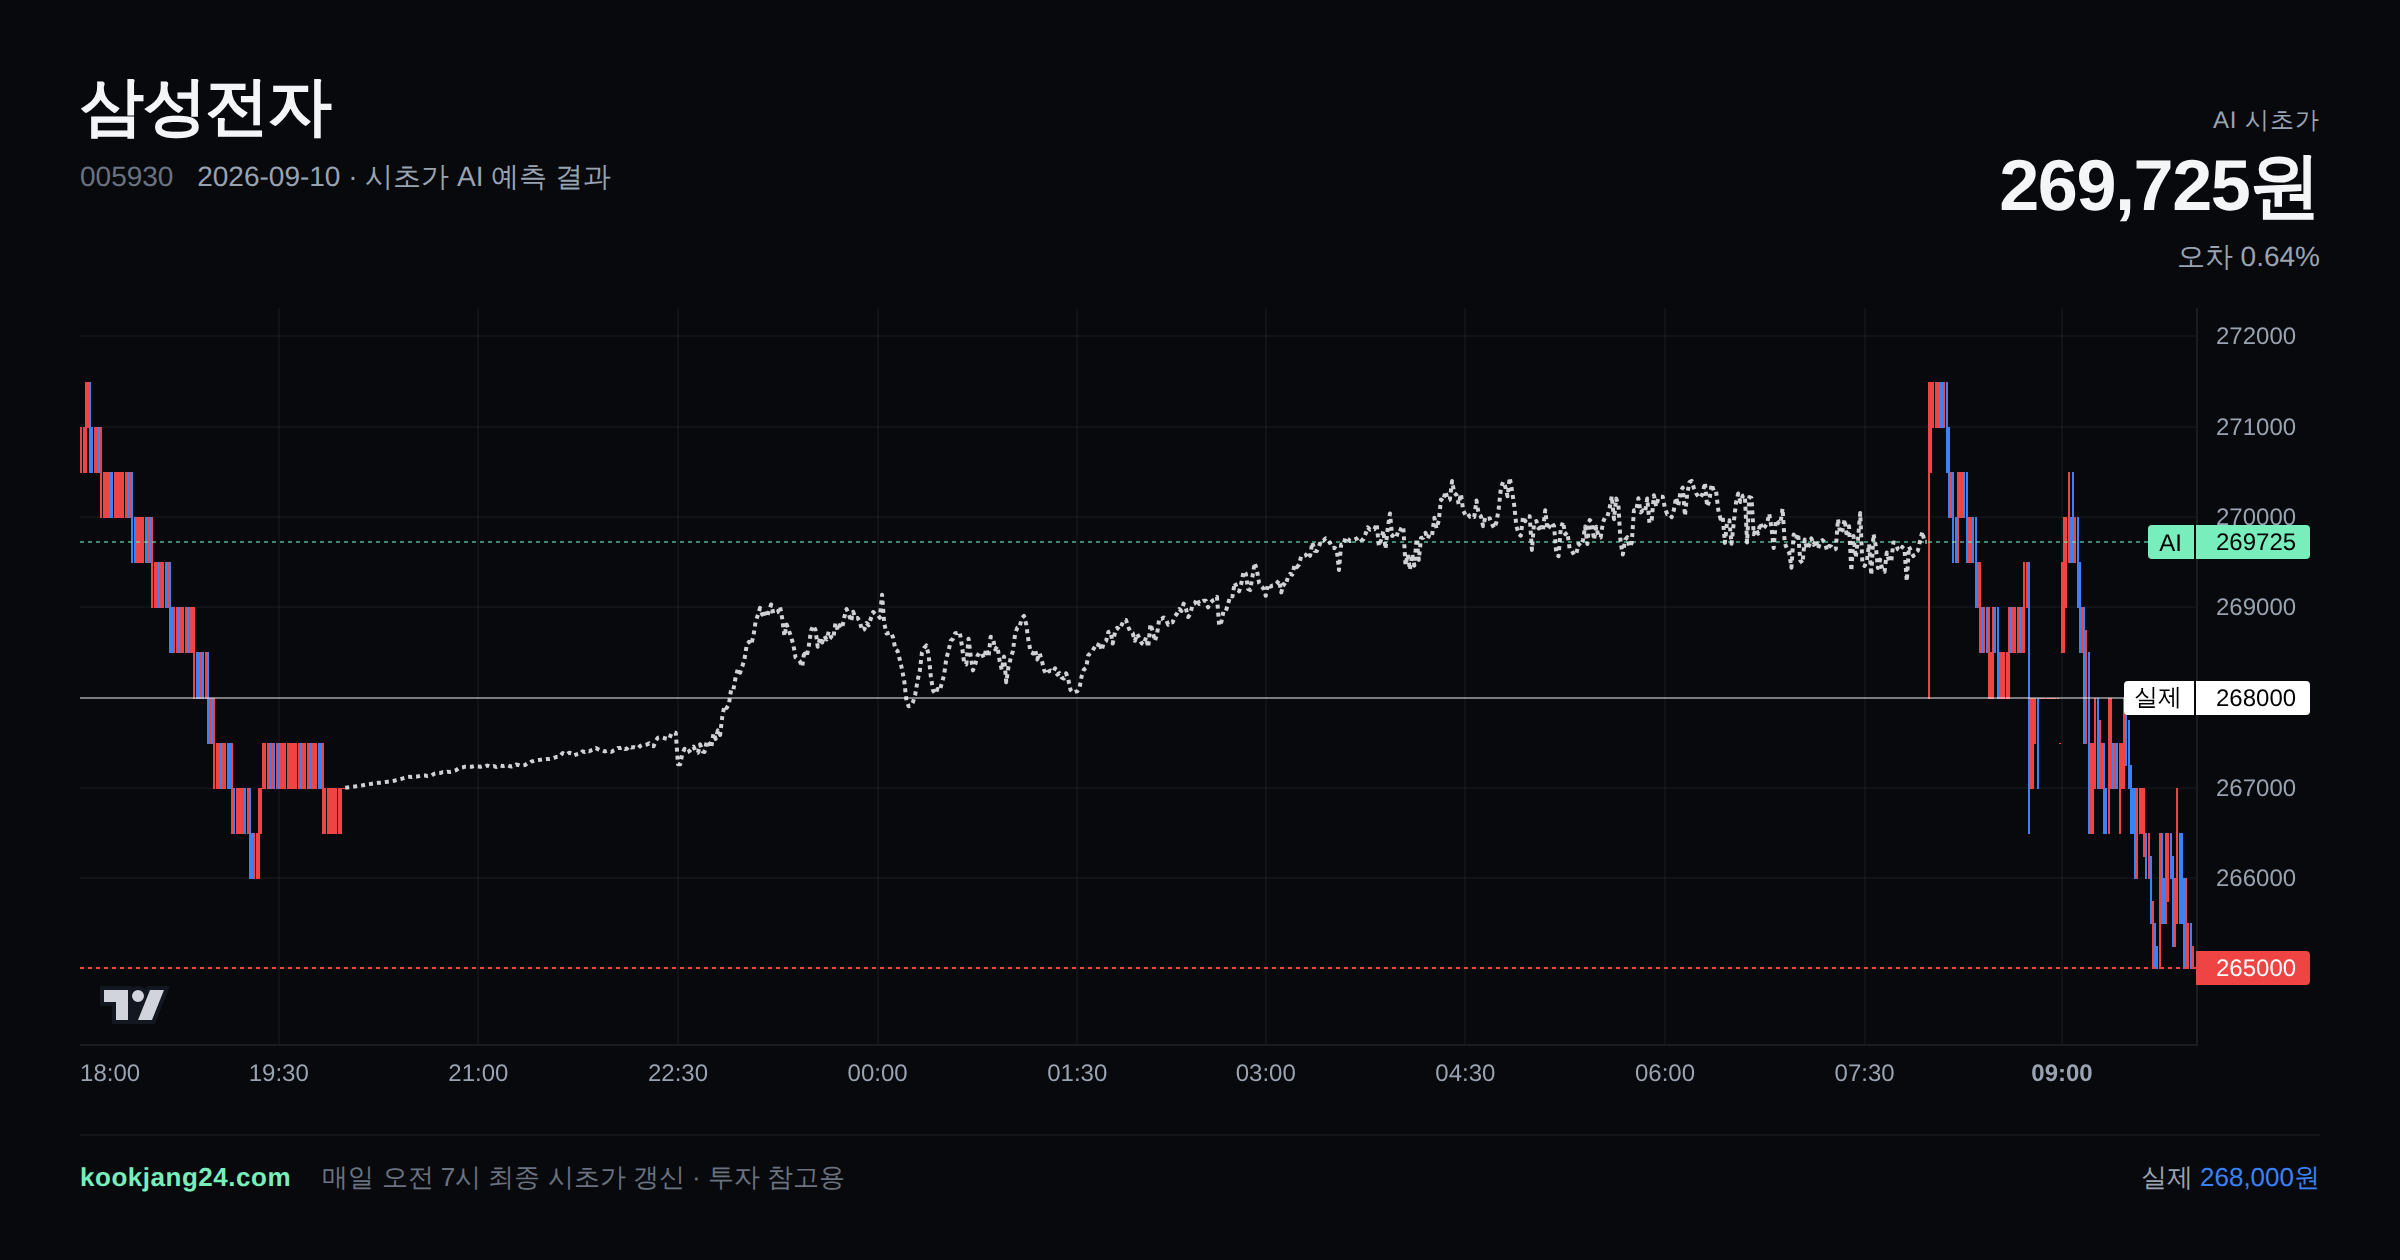Click the 21:00 time axis label

478,1073
